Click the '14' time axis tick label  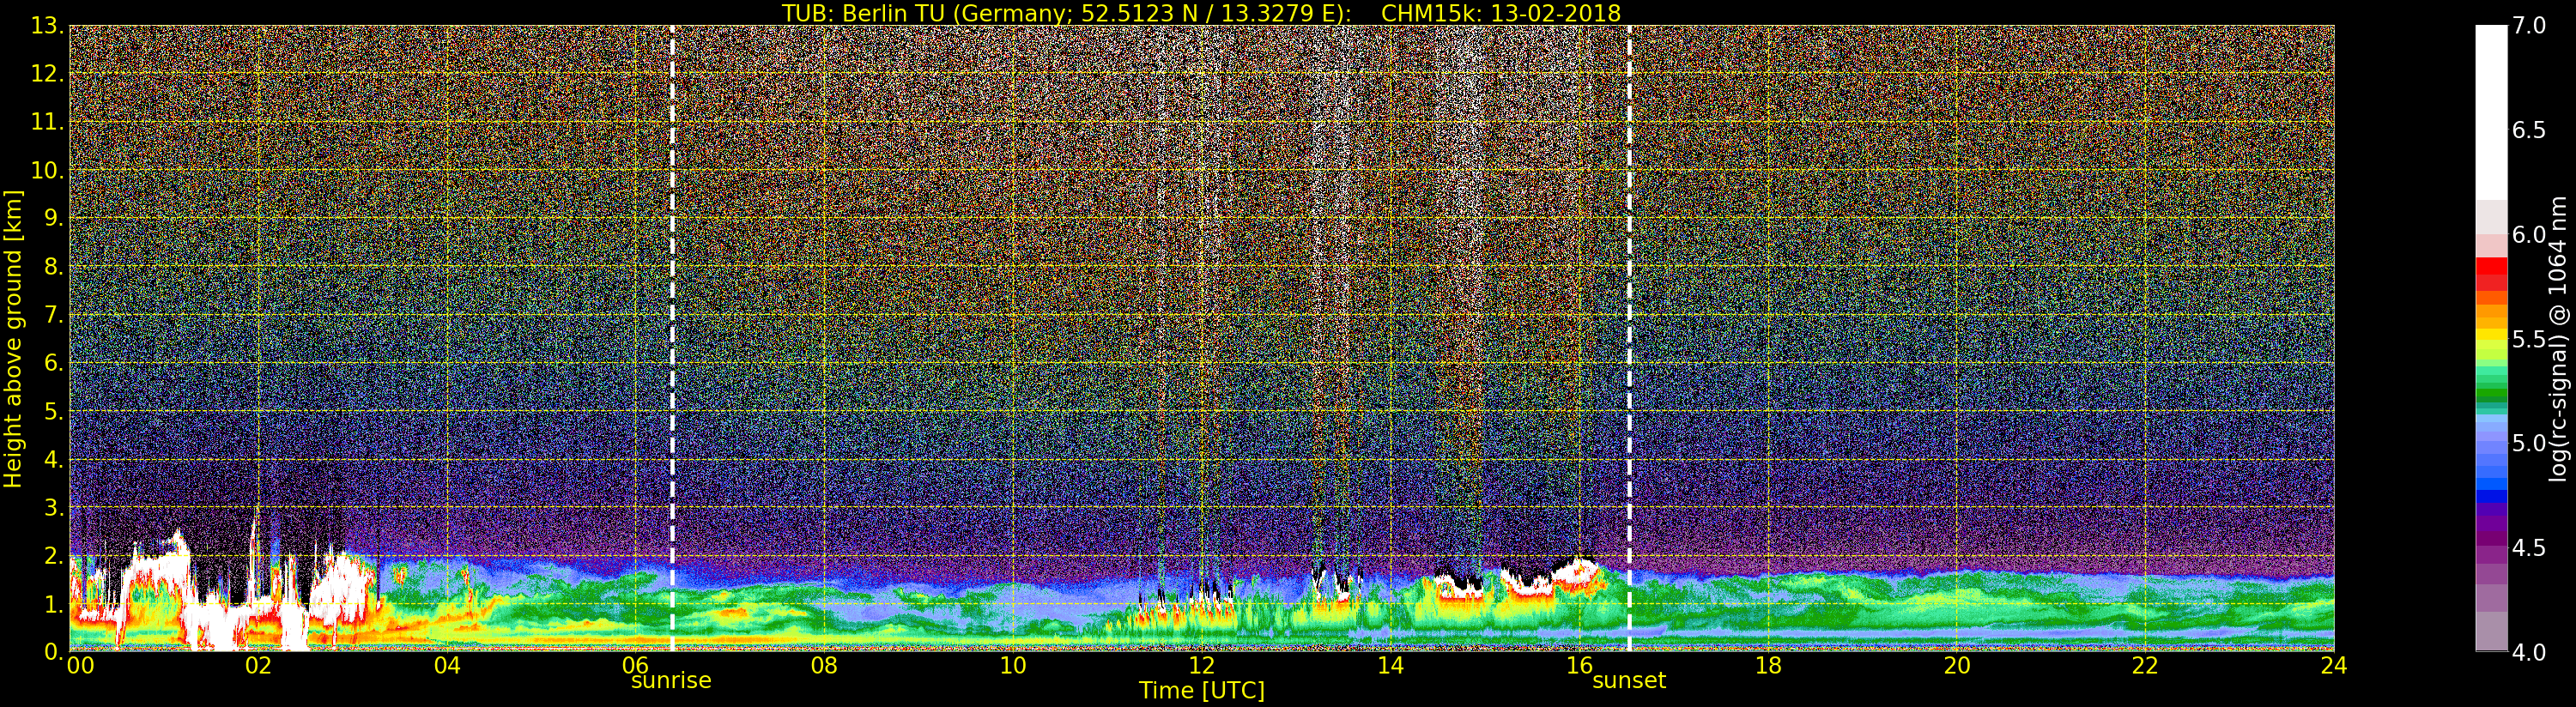tap(1390, 665)
